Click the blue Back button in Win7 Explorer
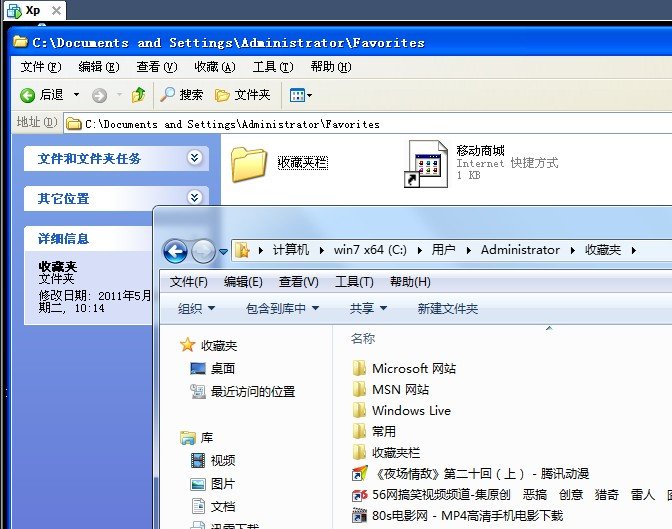Screen dimensions: 672x529 pos(175,251)
